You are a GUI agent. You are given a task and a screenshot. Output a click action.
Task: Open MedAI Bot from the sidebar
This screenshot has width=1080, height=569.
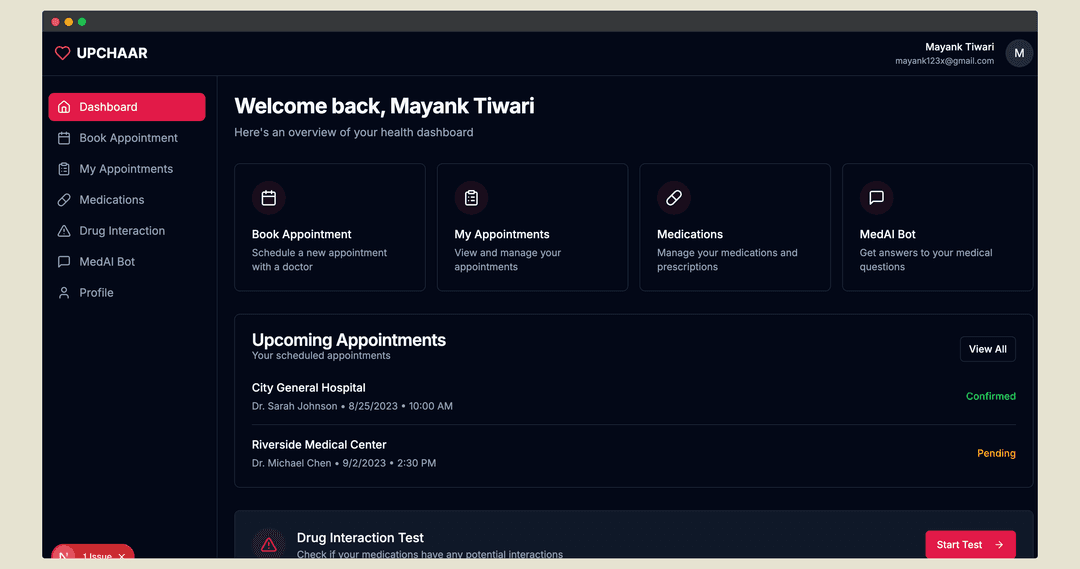[106, 262]
